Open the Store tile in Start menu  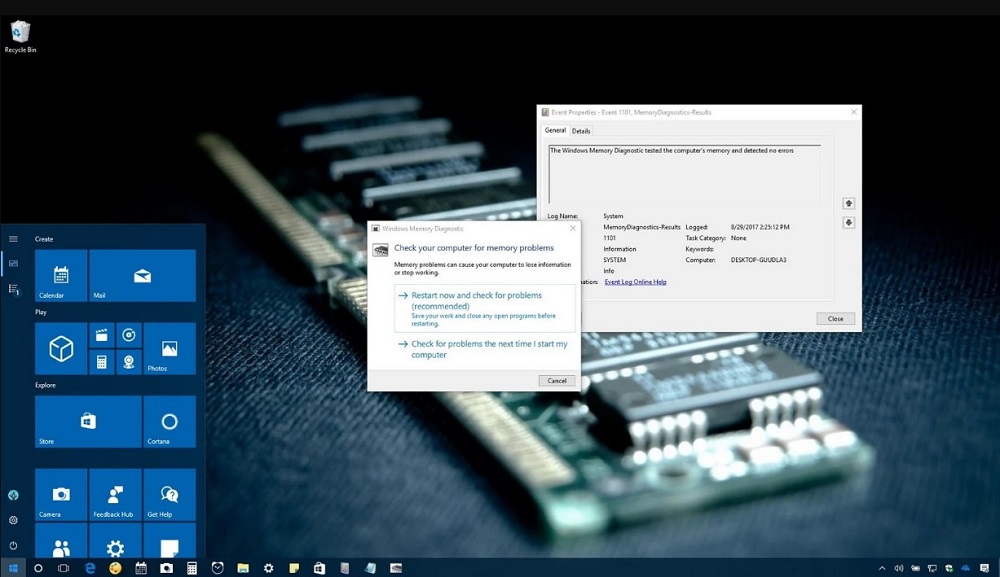pyautogui.click(x=88, y=421)
